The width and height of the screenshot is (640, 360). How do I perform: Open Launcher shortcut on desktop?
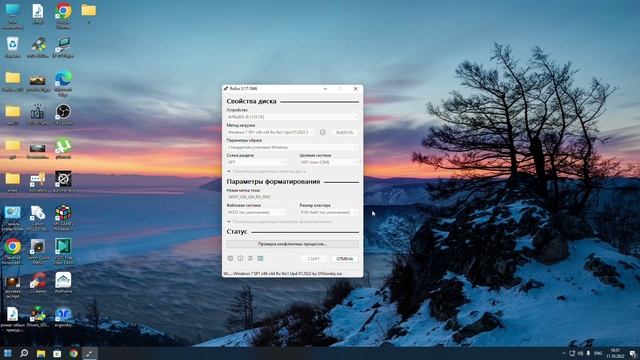(x=63, y=182)
